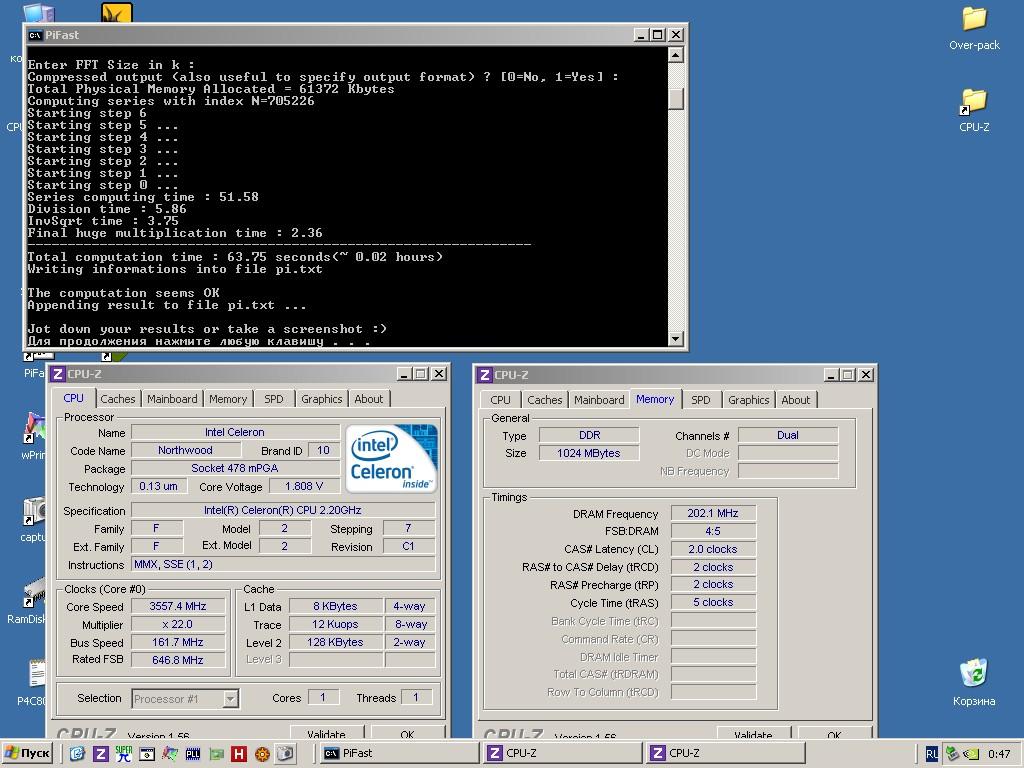Click the Safely Remove Hardware tray icon

(953, 754)
